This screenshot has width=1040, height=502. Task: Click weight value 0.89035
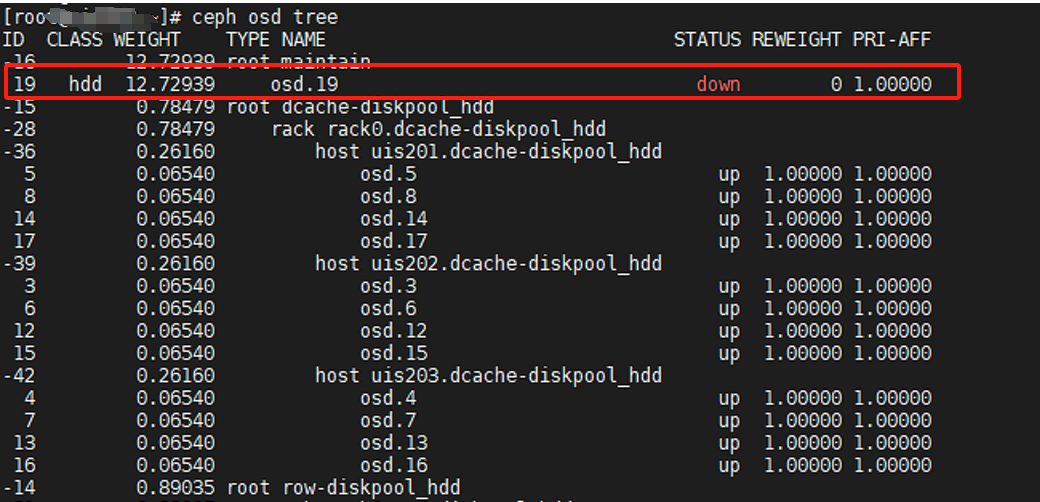pos(175,488)
